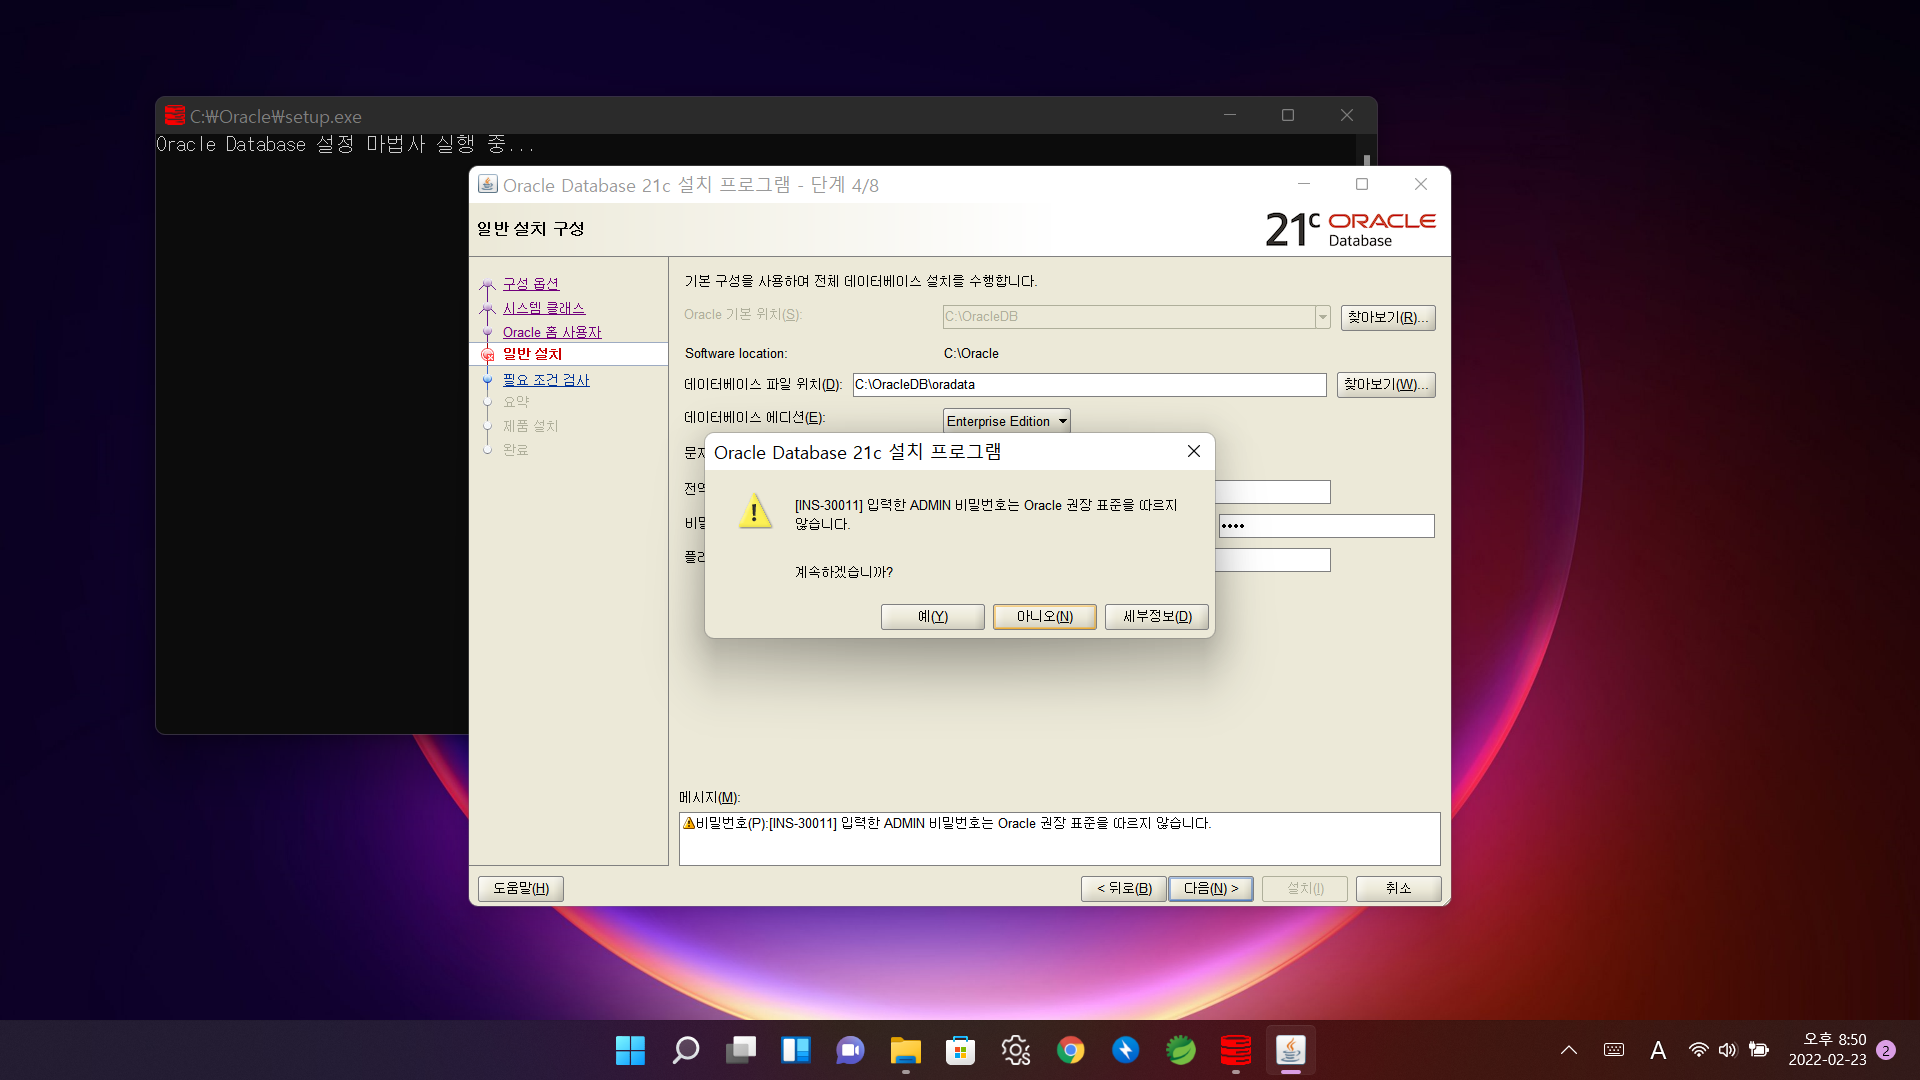Image resolution: width=1920 pixels, height=1080 pixels.
Task: Close the INS-30011 warning dialog
Action: pos(1194,452)
